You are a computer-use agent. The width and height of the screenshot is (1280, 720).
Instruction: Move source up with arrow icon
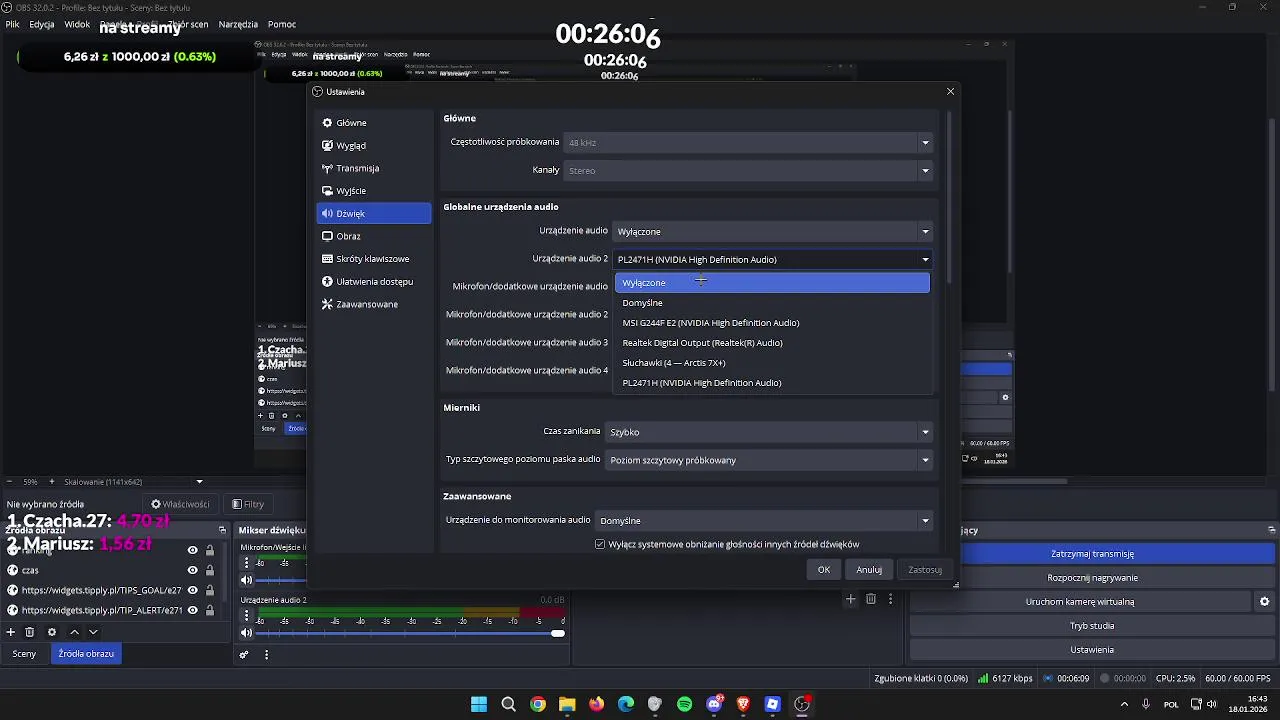pos(74,632)
